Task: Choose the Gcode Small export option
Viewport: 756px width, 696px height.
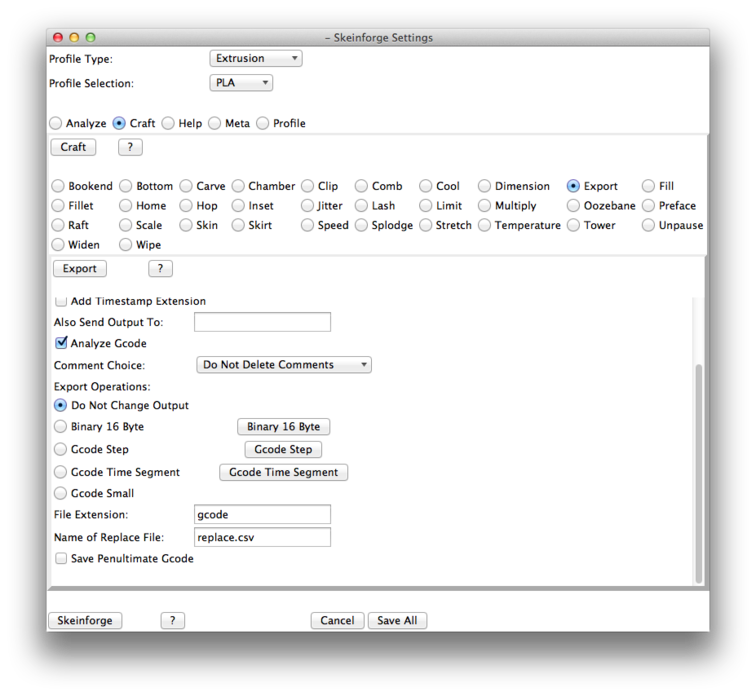Action: click(61, 493)
